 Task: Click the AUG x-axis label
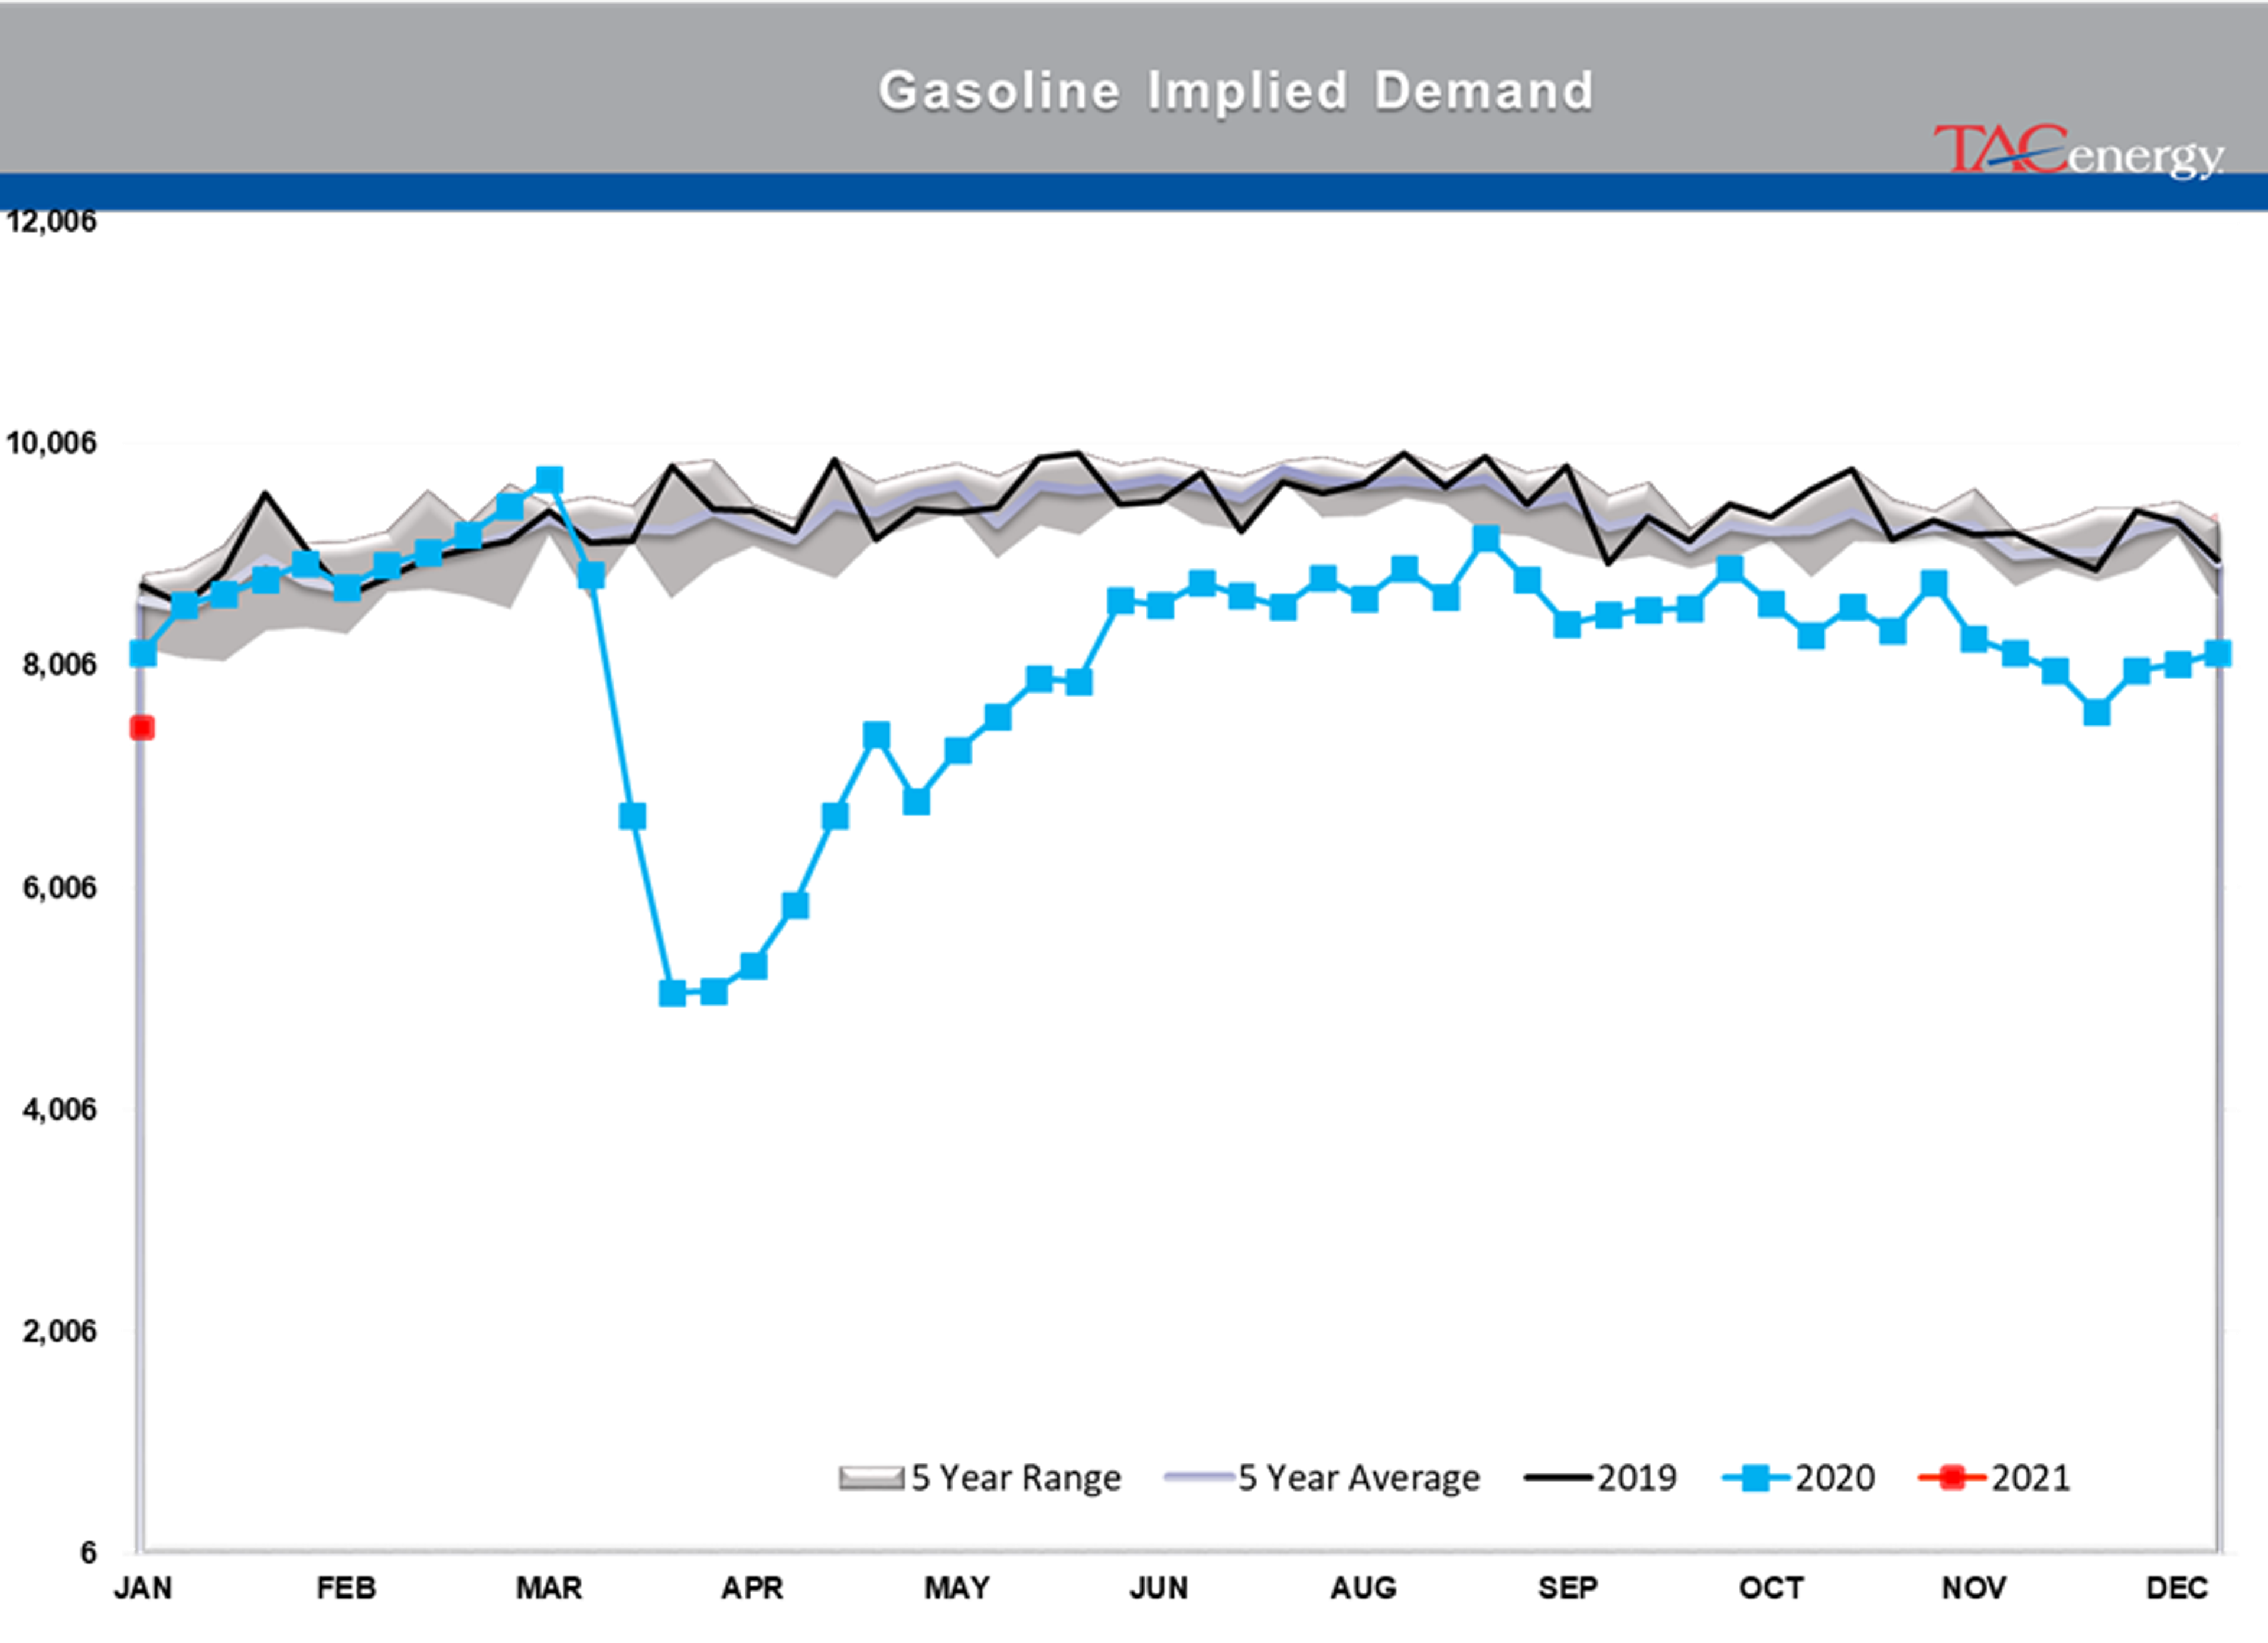[x=1363, y=1588]
